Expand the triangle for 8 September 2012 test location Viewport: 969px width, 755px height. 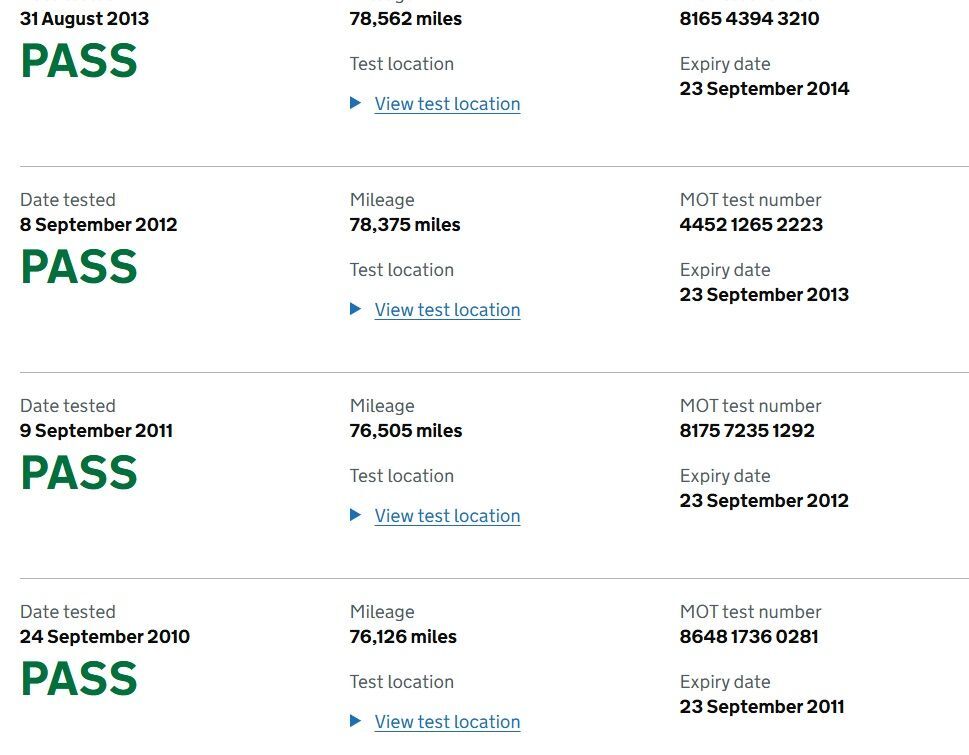pos(355,309)
